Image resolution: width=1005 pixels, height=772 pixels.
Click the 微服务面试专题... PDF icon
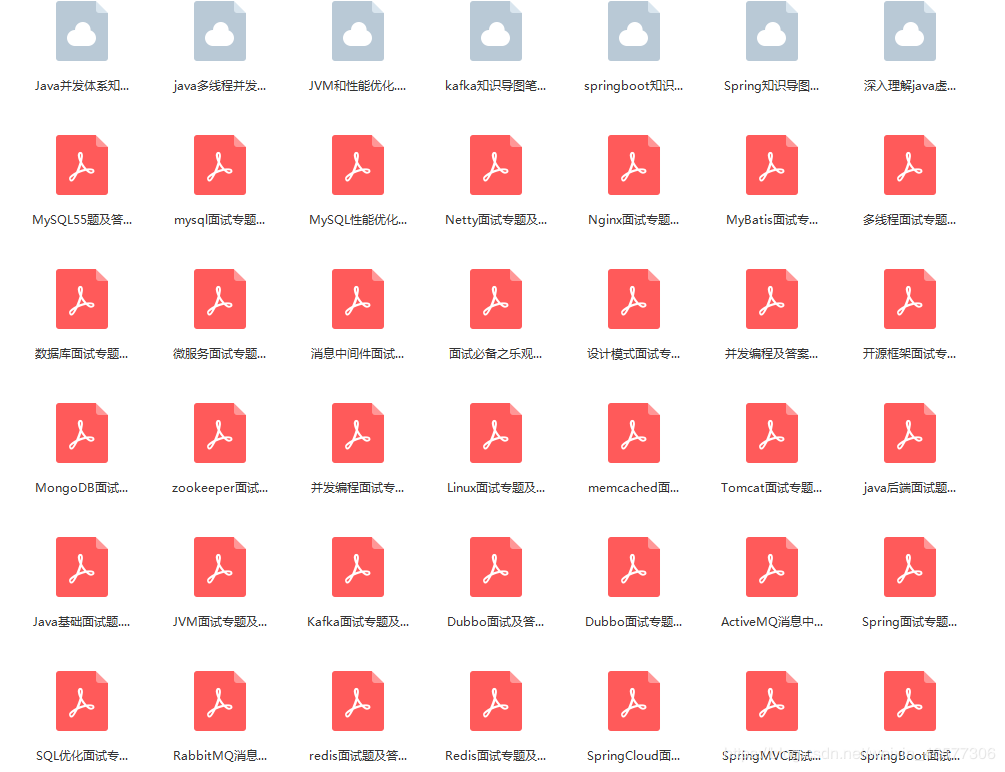[220, 299]
